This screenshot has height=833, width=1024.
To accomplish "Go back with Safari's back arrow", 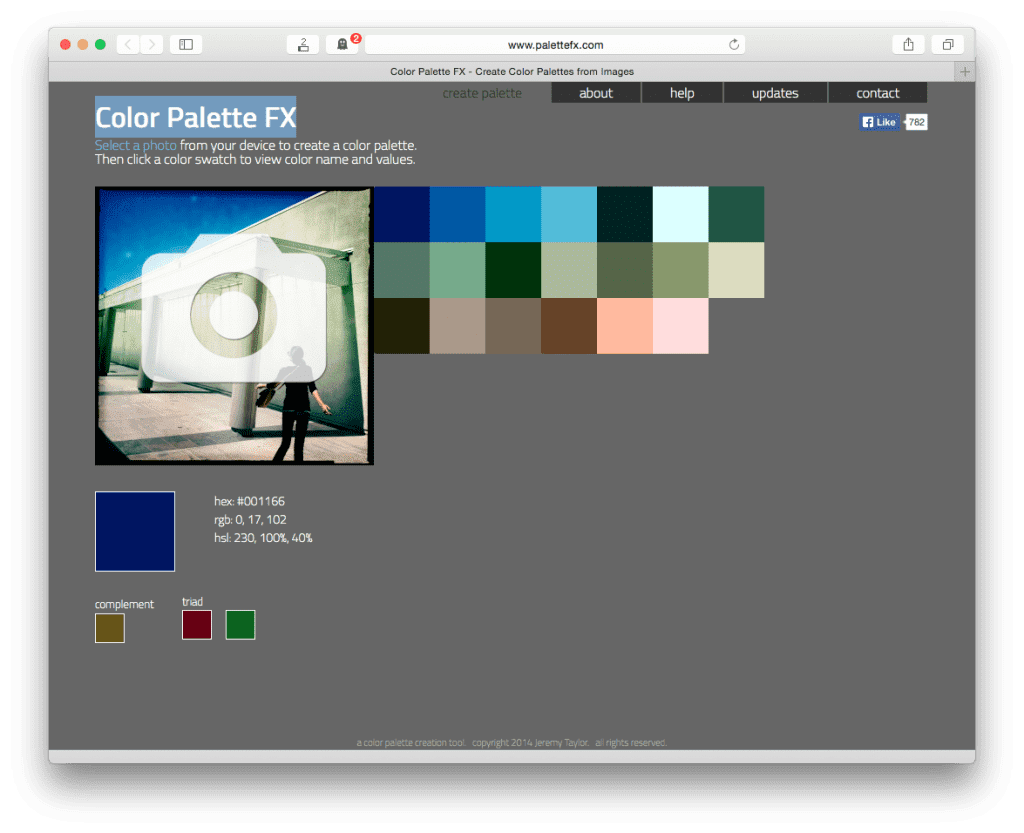I will [128, 44].
